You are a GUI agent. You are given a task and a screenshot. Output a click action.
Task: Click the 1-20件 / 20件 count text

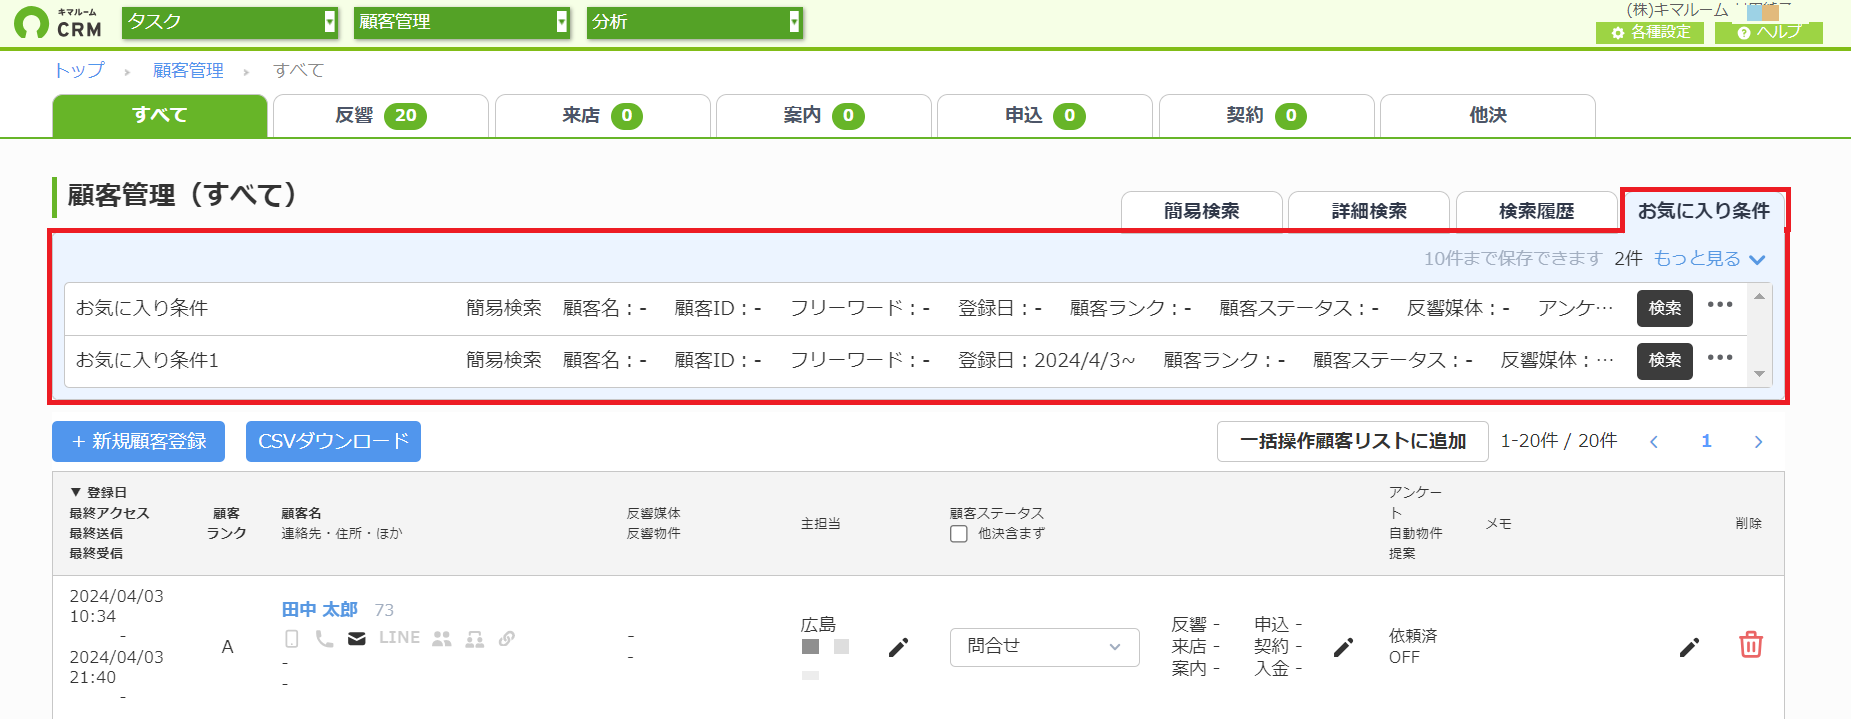point(1559,441)
